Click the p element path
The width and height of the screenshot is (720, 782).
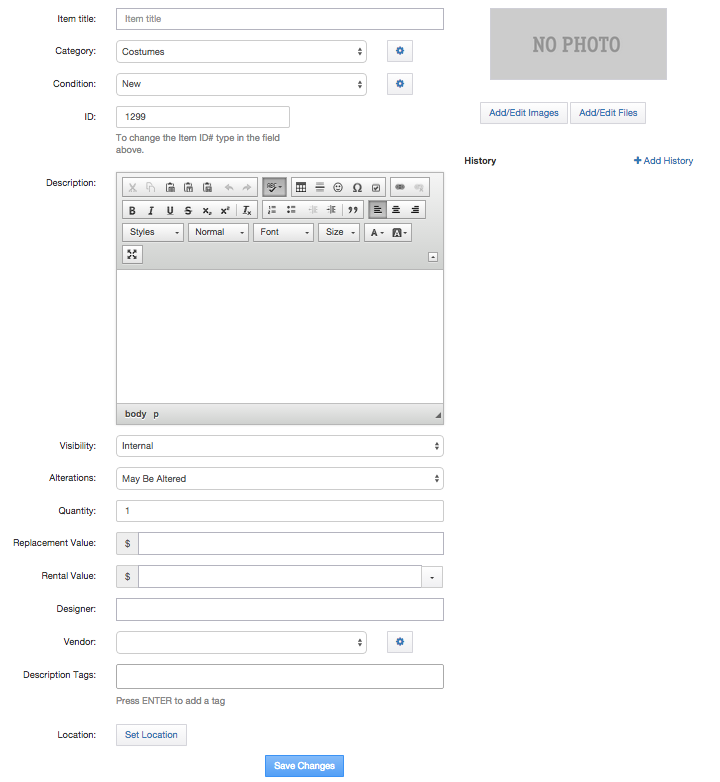tap(156, 414)
